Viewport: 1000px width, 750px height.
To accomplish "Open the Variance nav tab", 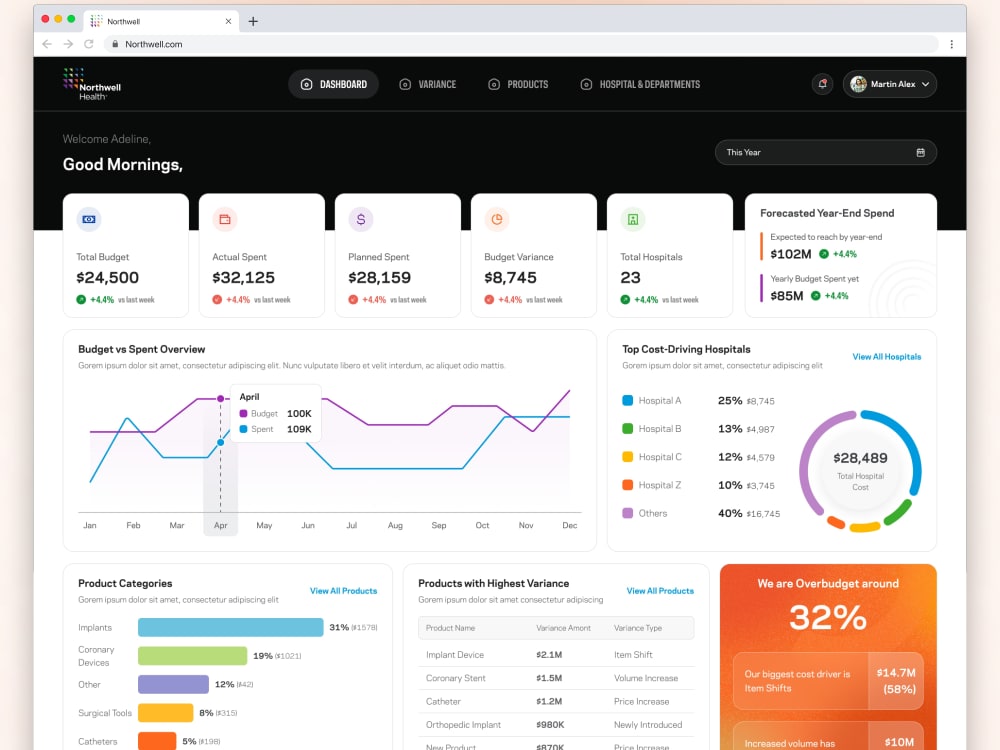I will 428,84.
